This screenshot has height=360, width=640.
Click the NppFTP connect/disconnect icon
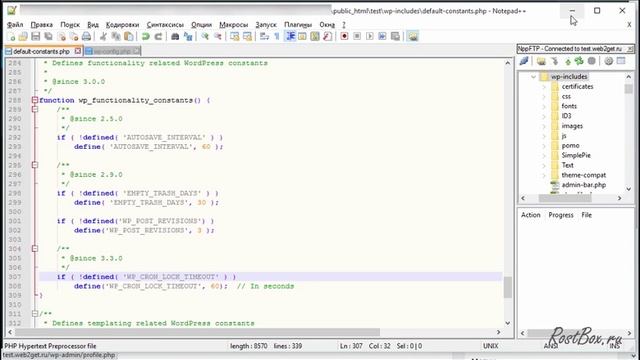(x=524, y=61)
